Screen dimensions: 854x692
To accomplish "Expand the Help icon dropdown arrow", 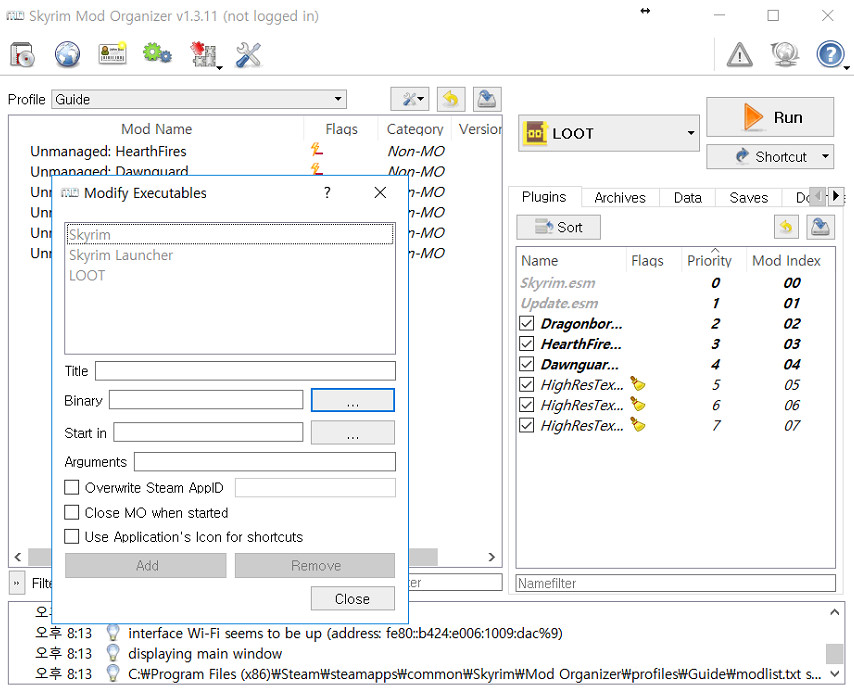I will click(846, 68).
